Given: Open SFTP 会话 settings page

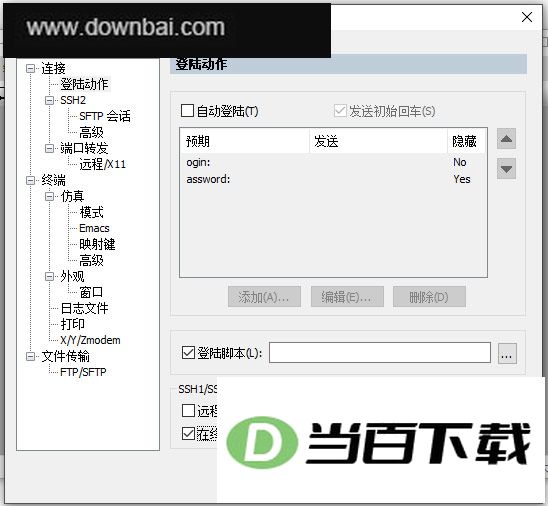Looking at the screenshot, I should [x=105, y=116].
